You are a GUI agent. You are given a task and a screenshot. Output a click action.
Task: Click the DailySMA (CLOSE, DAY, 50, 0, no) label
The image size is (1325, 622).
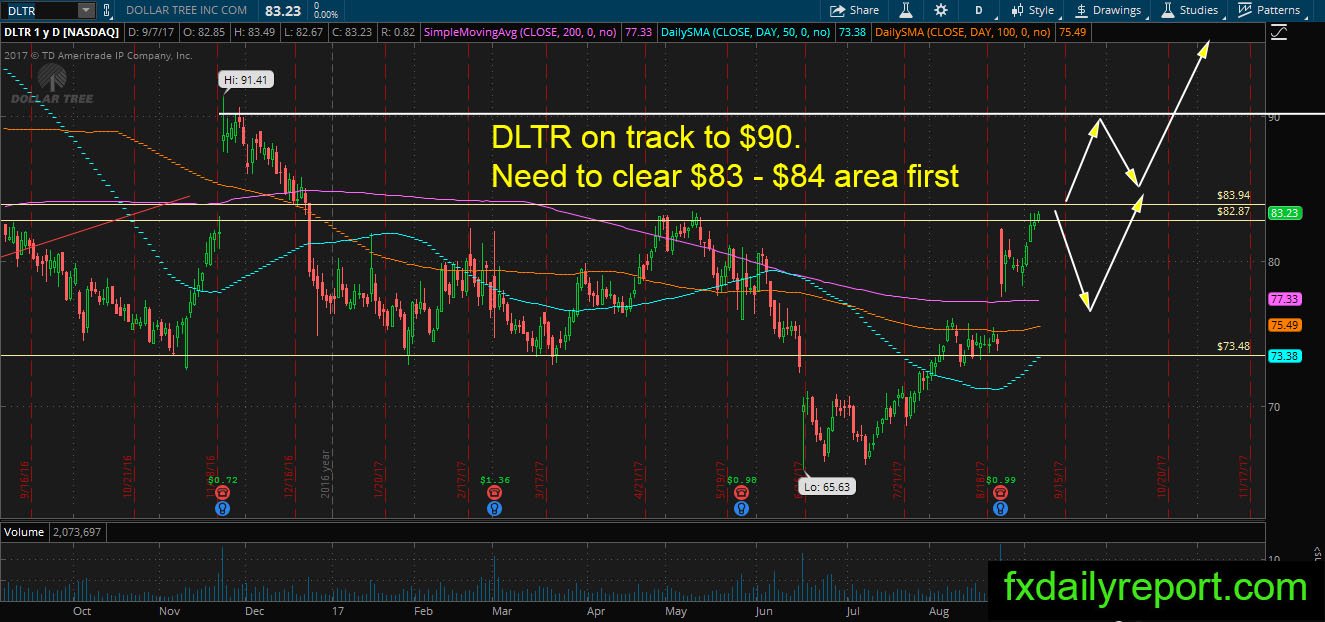click(746, 32)
